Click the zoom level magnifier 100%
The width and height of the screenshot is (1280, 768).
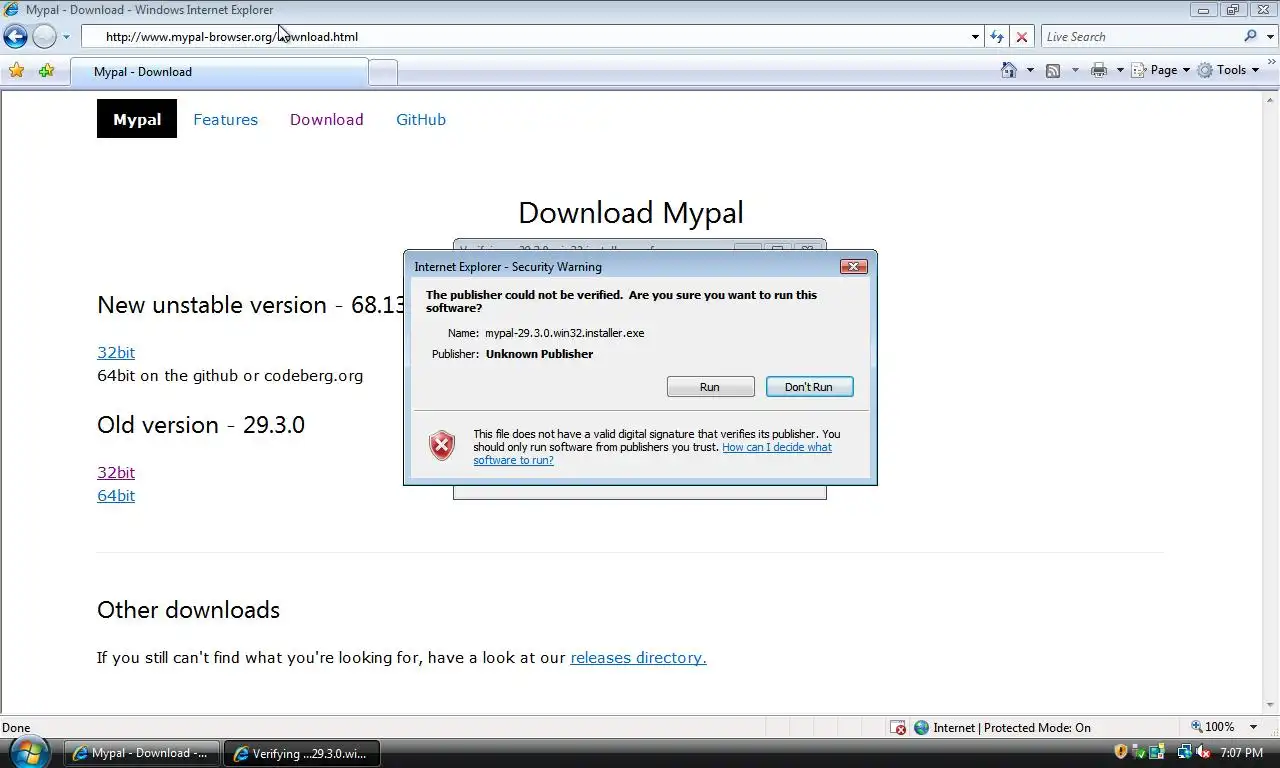[x=1212, y=727]
